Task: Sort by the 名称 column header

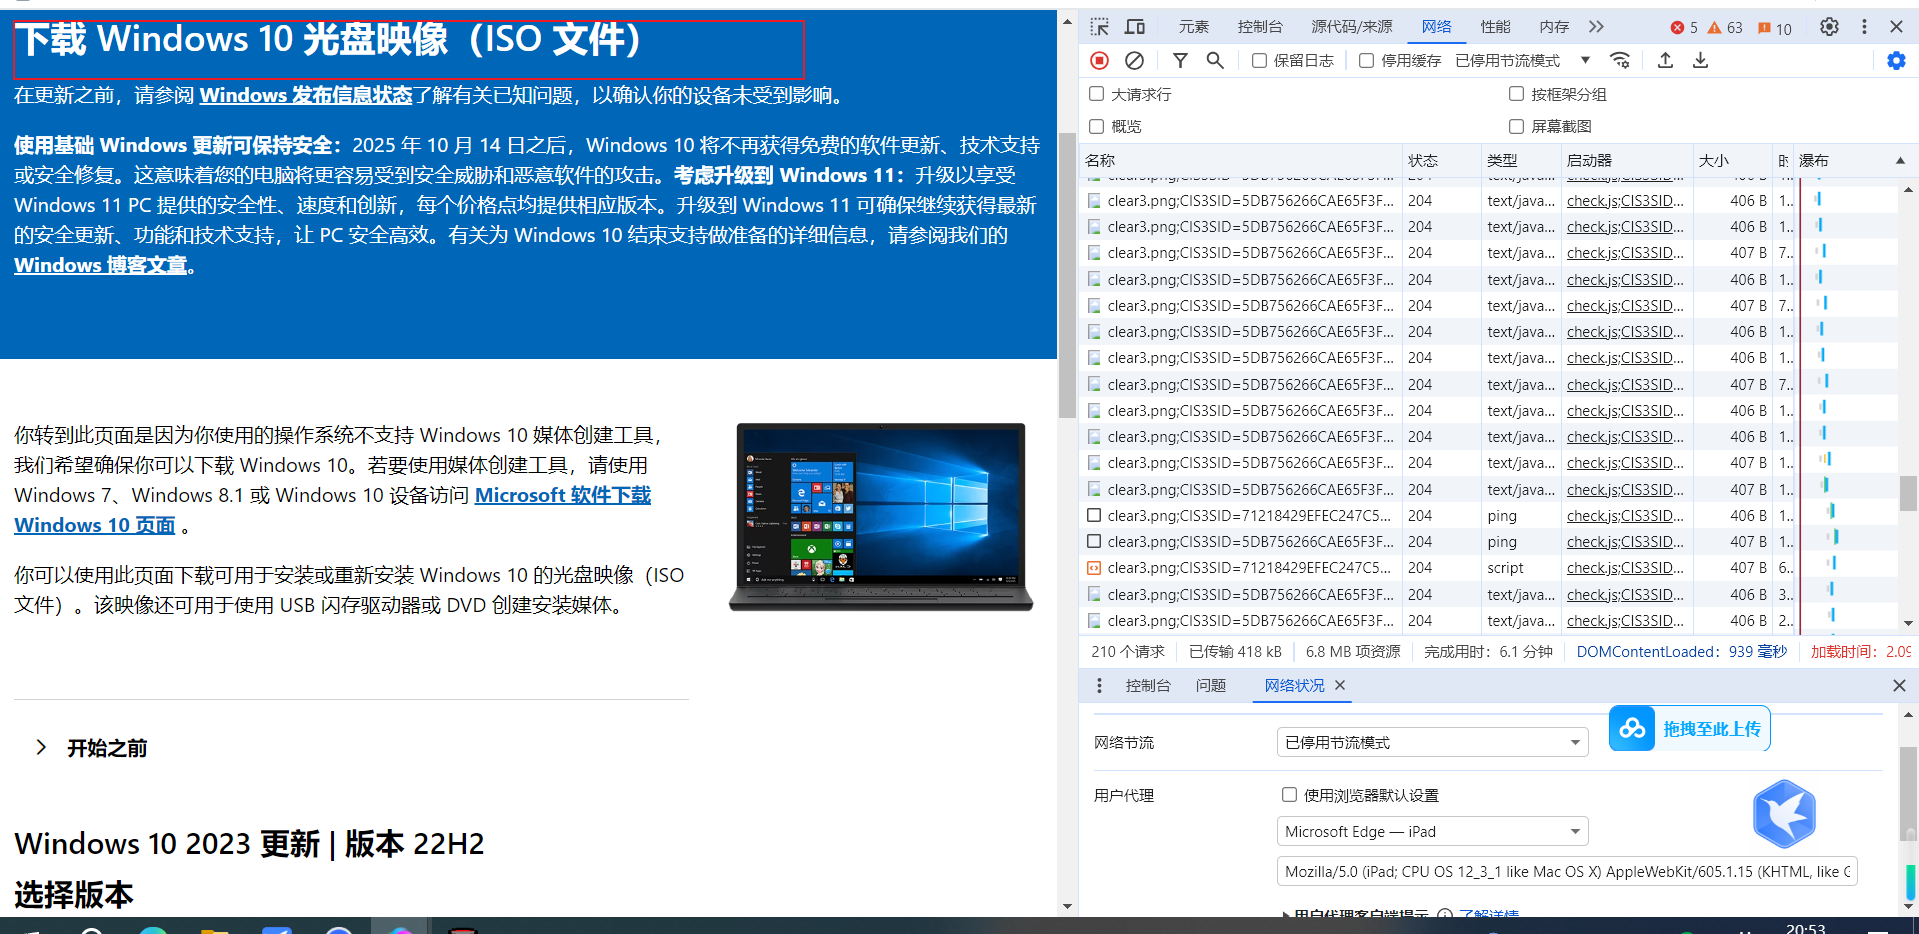Action: point(1241,161)
